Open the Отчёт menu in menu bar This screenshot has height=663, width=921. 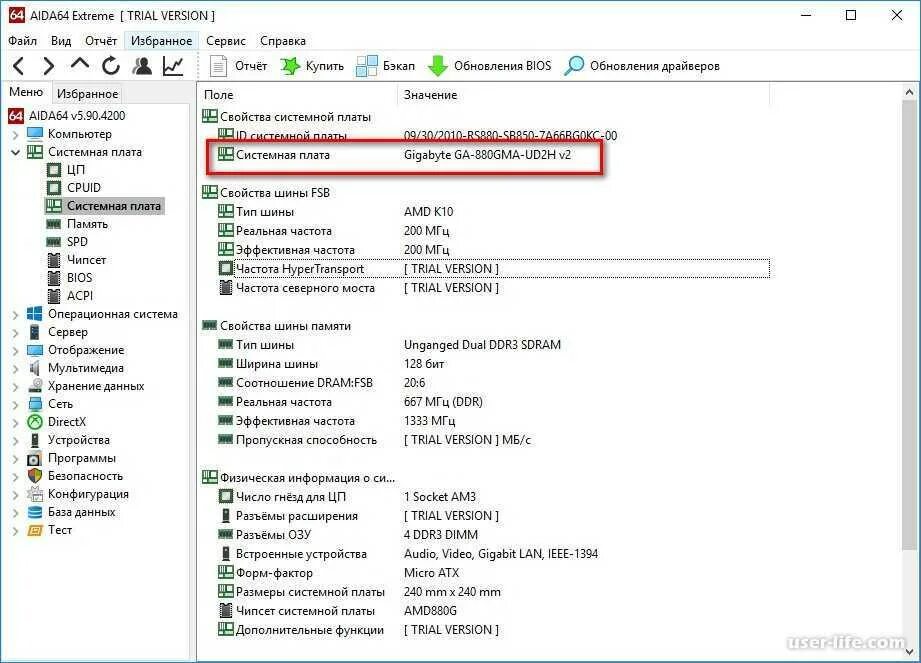tap(101, 41)
